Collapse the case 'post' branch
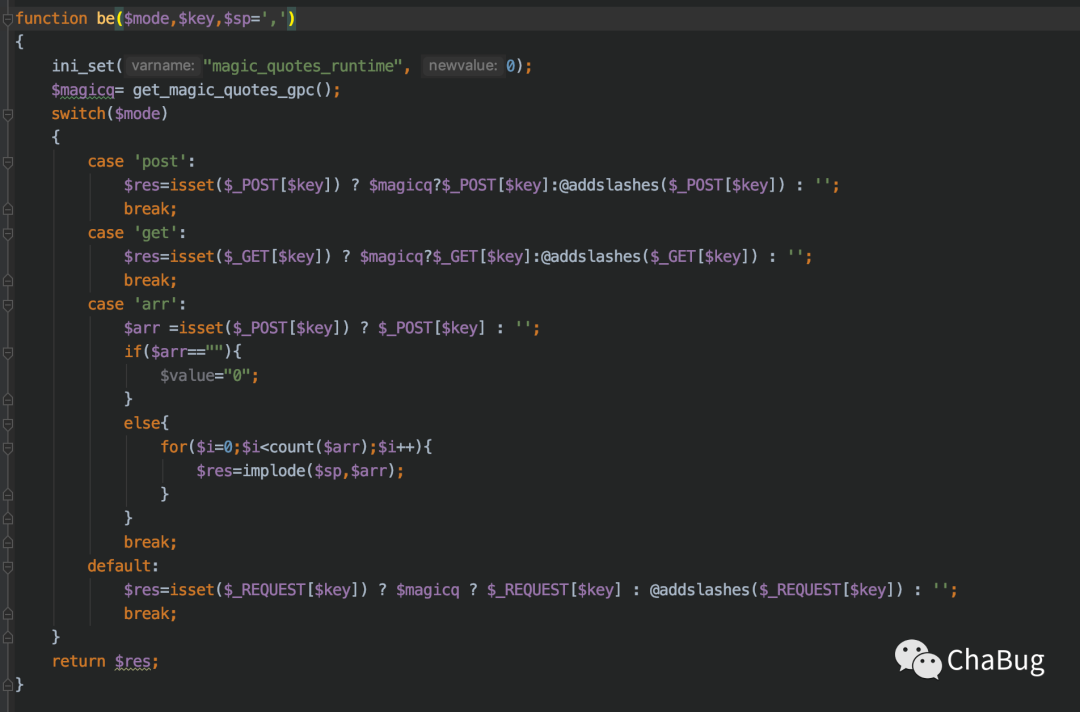Image resolution: width=1080 pixels, height=712 pixels. 8,161
